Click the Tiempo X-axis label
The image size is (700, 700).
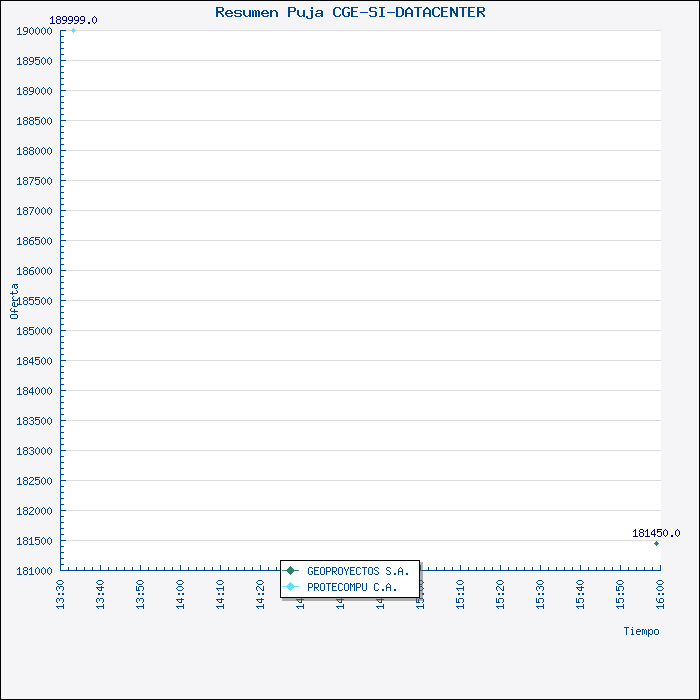[641, 631]
